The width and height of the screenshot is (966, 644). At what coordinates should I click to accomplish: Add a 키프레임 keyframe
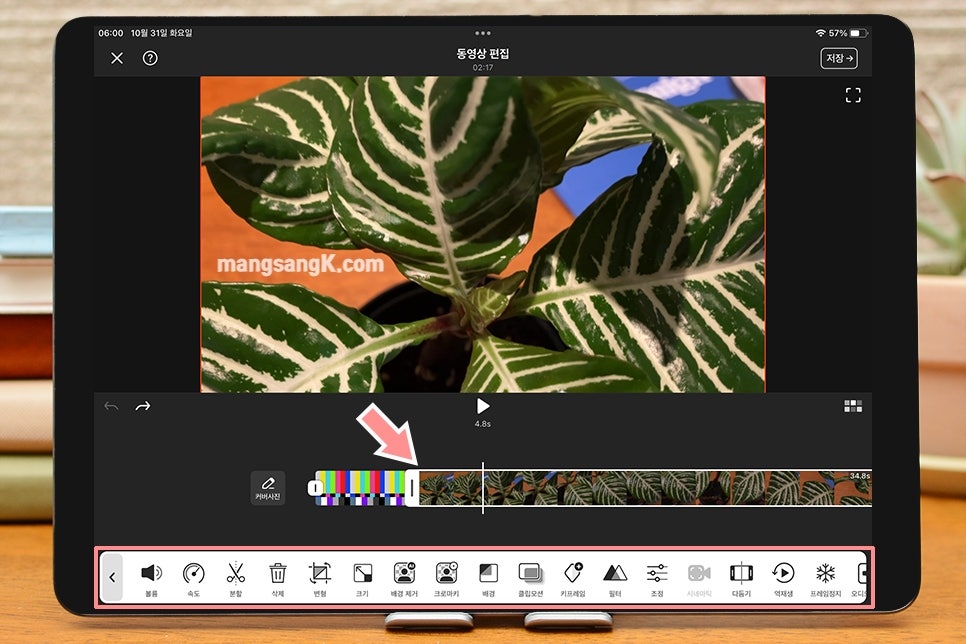click(573, 579)
